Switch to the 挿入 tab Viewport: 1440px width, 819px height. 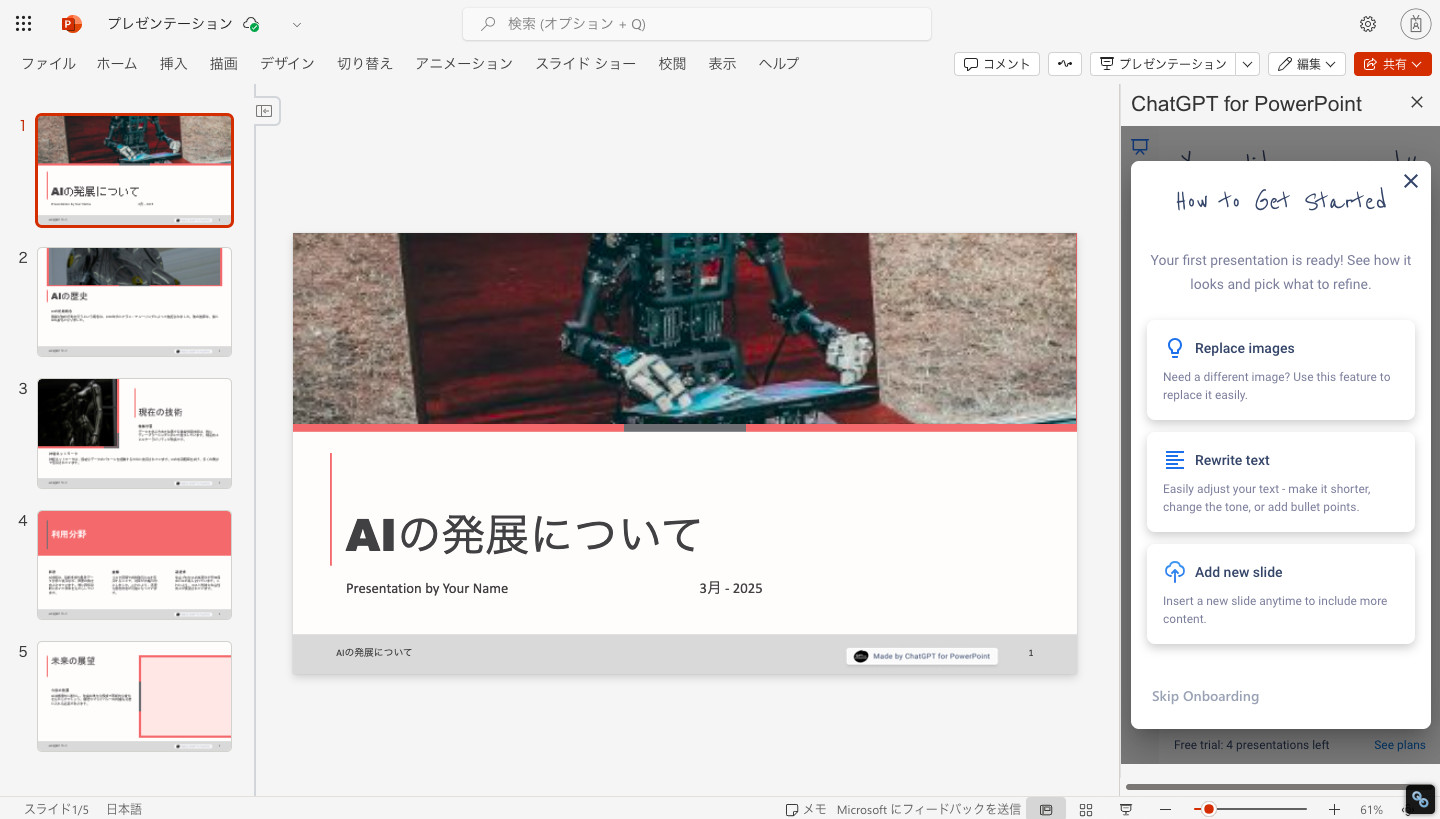pos(174,64)
